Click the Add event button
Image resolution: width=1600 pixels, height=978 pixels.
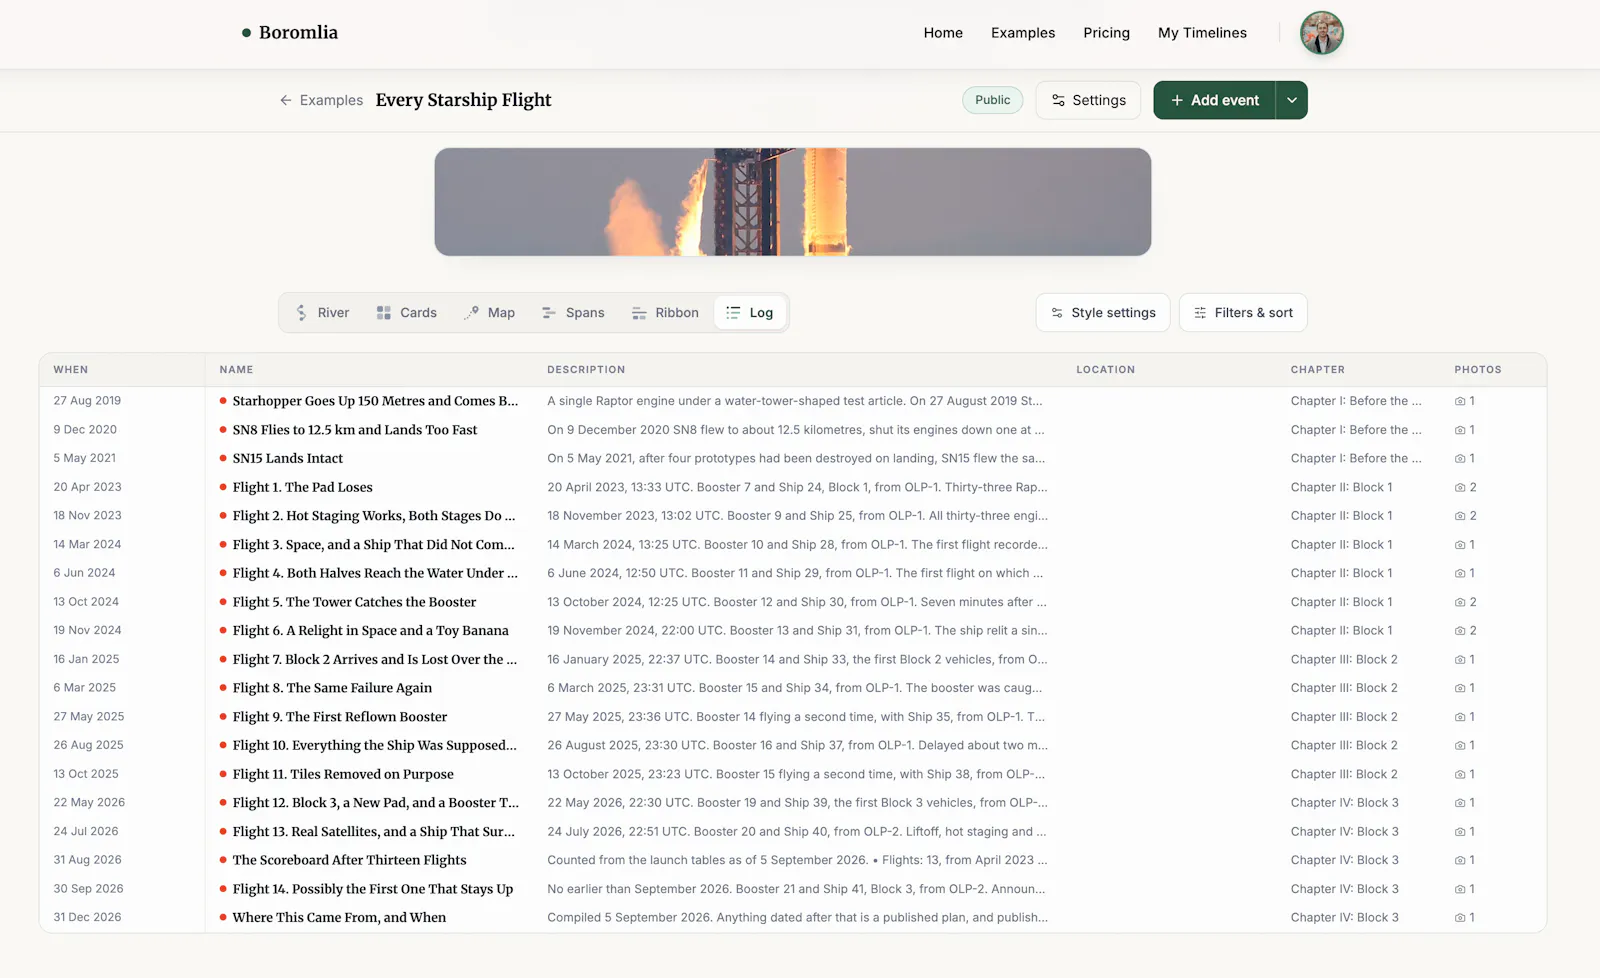pos(1215,100)
